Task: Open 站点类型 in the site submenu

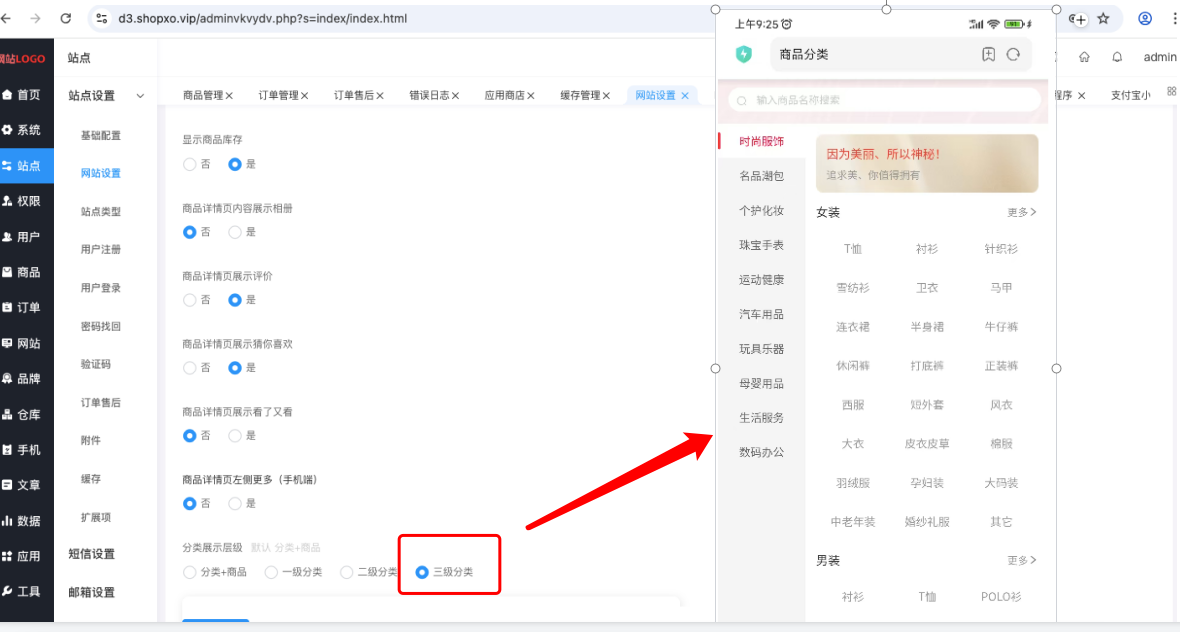Action: (x=101, y=211)
